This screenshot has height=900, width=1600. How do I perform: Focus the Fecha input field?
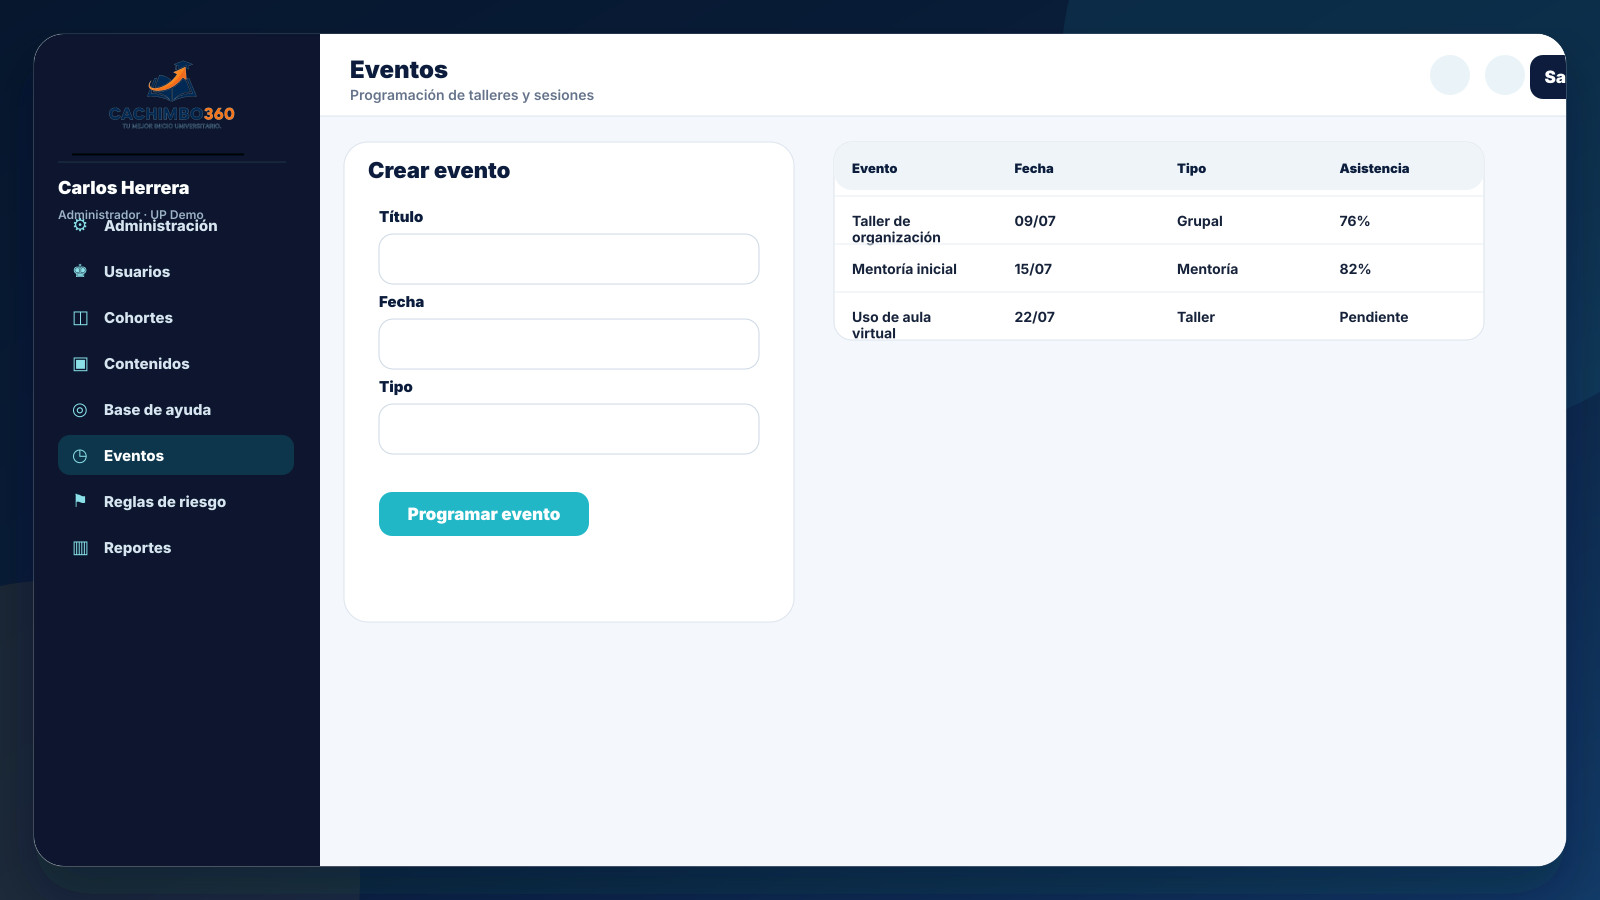[x=569, y=344]
